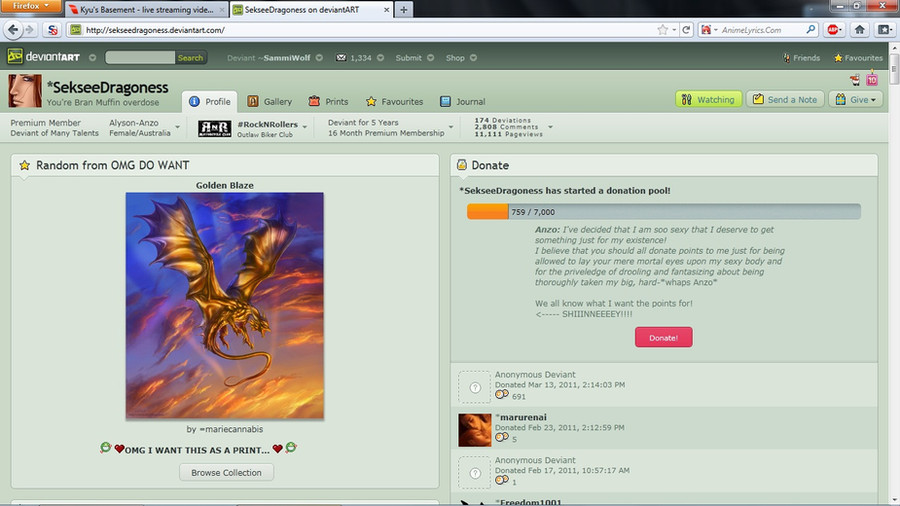
Task: Click the browser back arrow button
Action: point(14,30)
